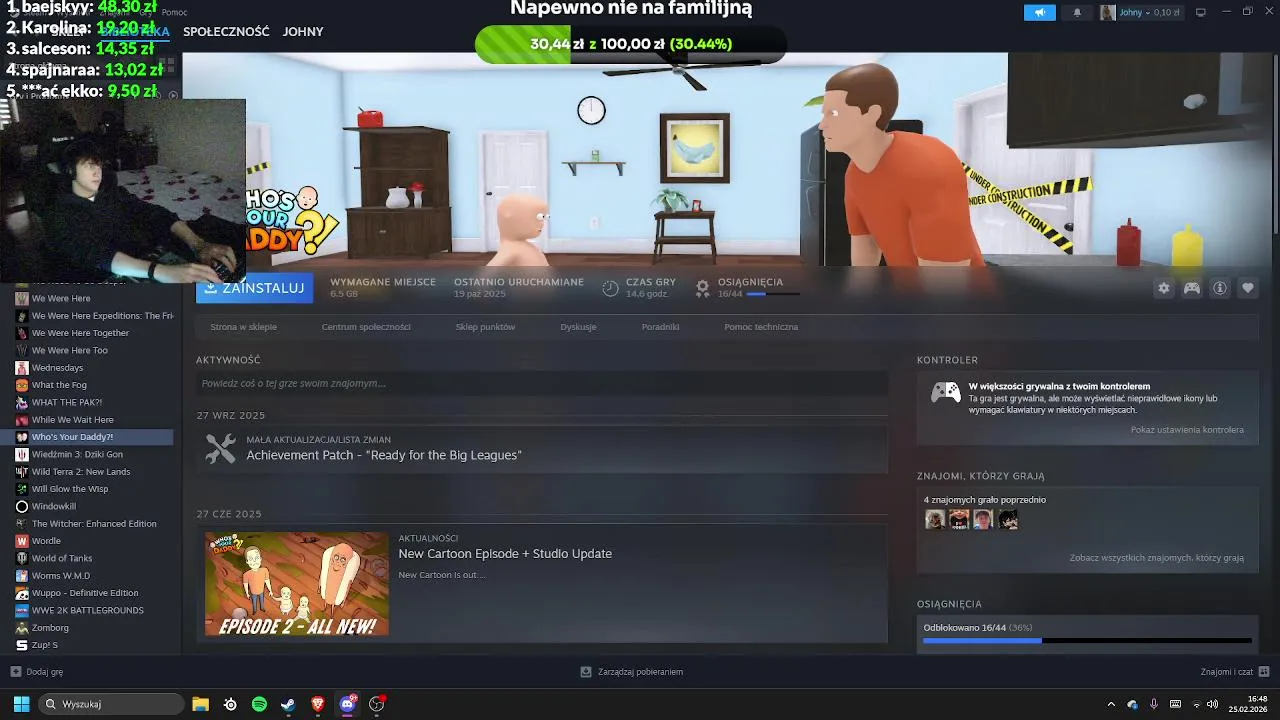Image resolution: width=1280 pixels, height=720 pixels.
Task: Click Zarządzaj pobieraniem
Action: [x=632, y=672]
